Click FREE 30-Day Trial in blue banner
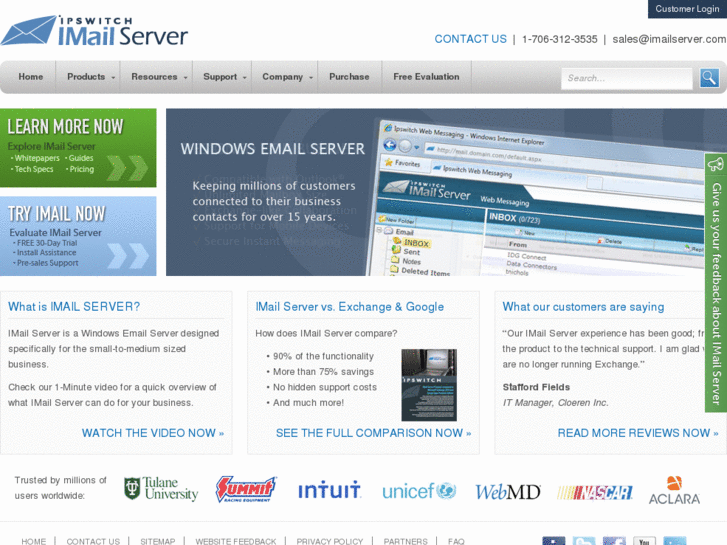The image size is (727, 545). (x=47, y=243)
